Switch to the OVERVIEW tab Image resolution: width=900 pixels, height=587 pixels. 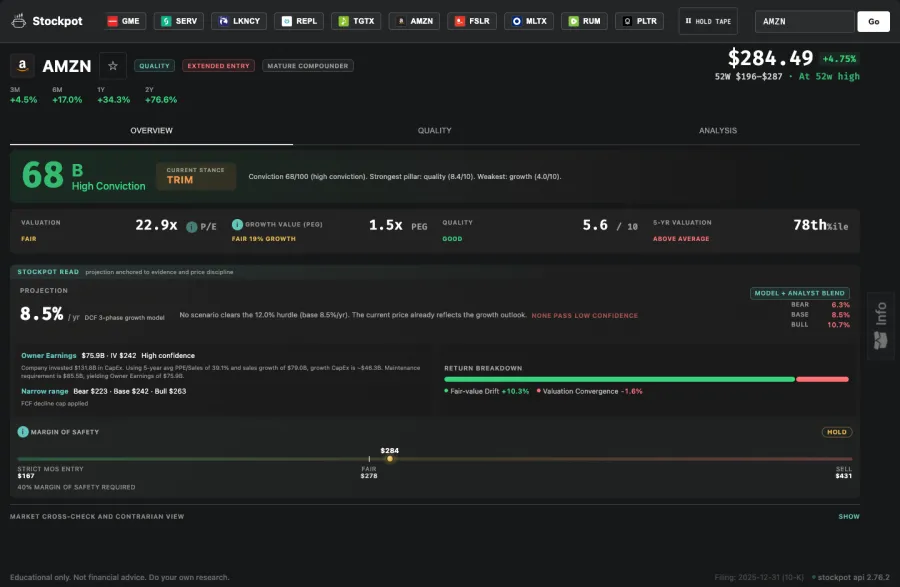152,131
